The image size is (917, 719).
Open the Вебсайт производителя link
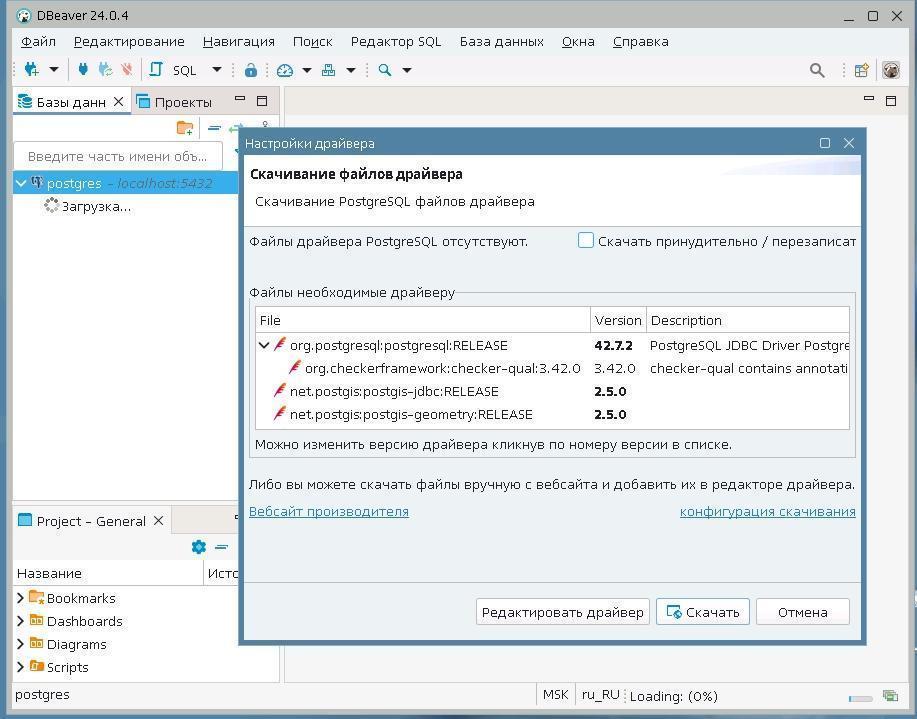click(328, 511)
